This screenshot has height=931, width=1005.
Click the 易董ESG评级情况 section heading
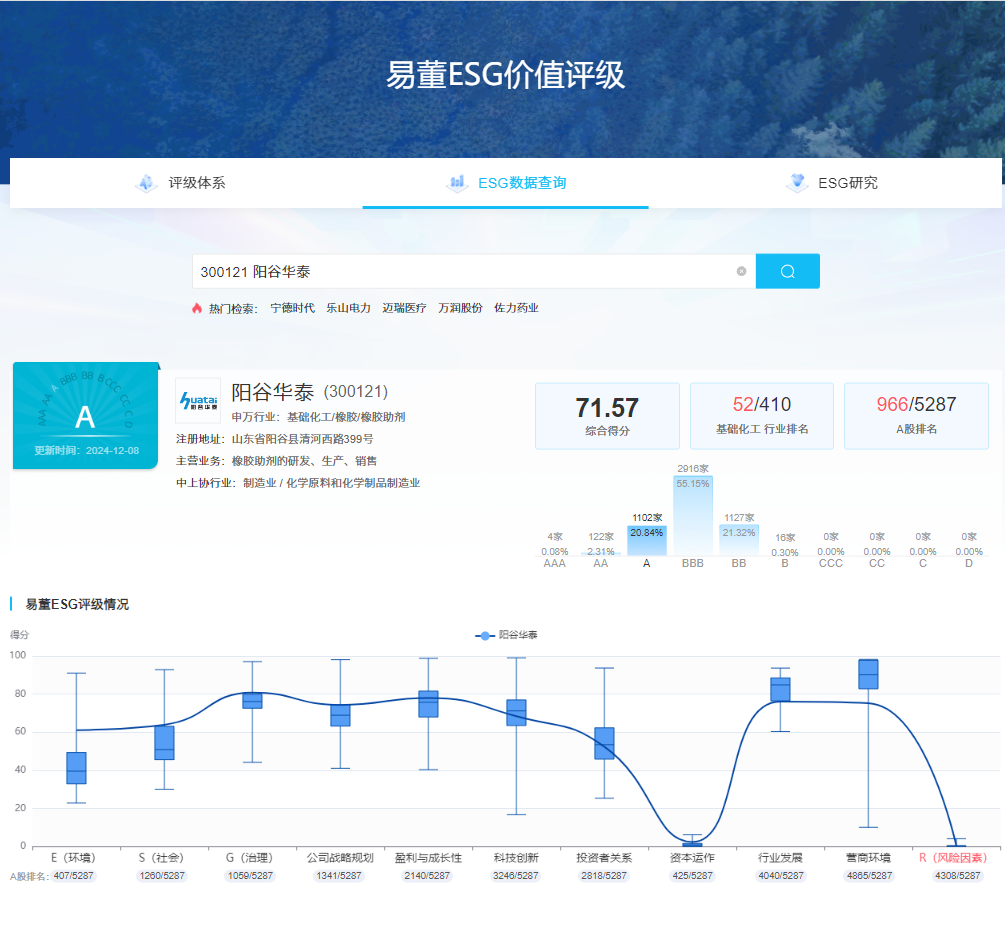click(x=77, y=604)
